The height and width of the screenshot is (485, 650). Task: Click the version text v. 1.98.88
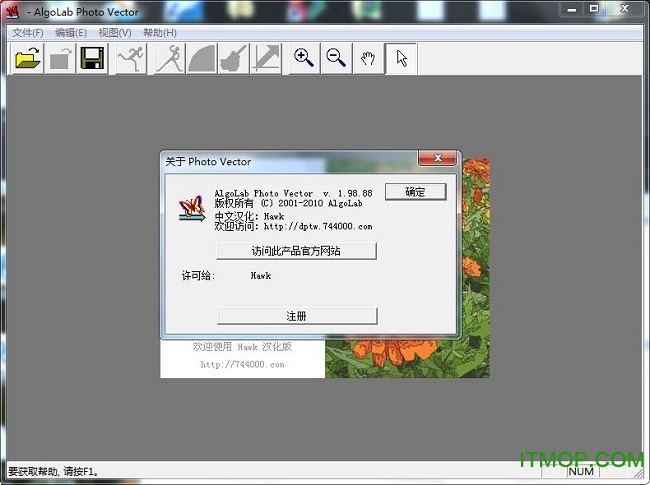pyautogui.click(x=347, y=194)
